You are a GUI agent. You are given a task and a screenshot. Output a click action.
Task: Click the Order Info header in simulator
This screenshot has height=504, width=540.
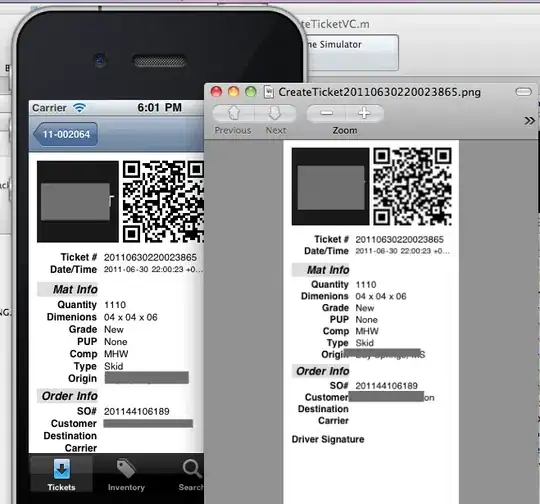point(68,396)
